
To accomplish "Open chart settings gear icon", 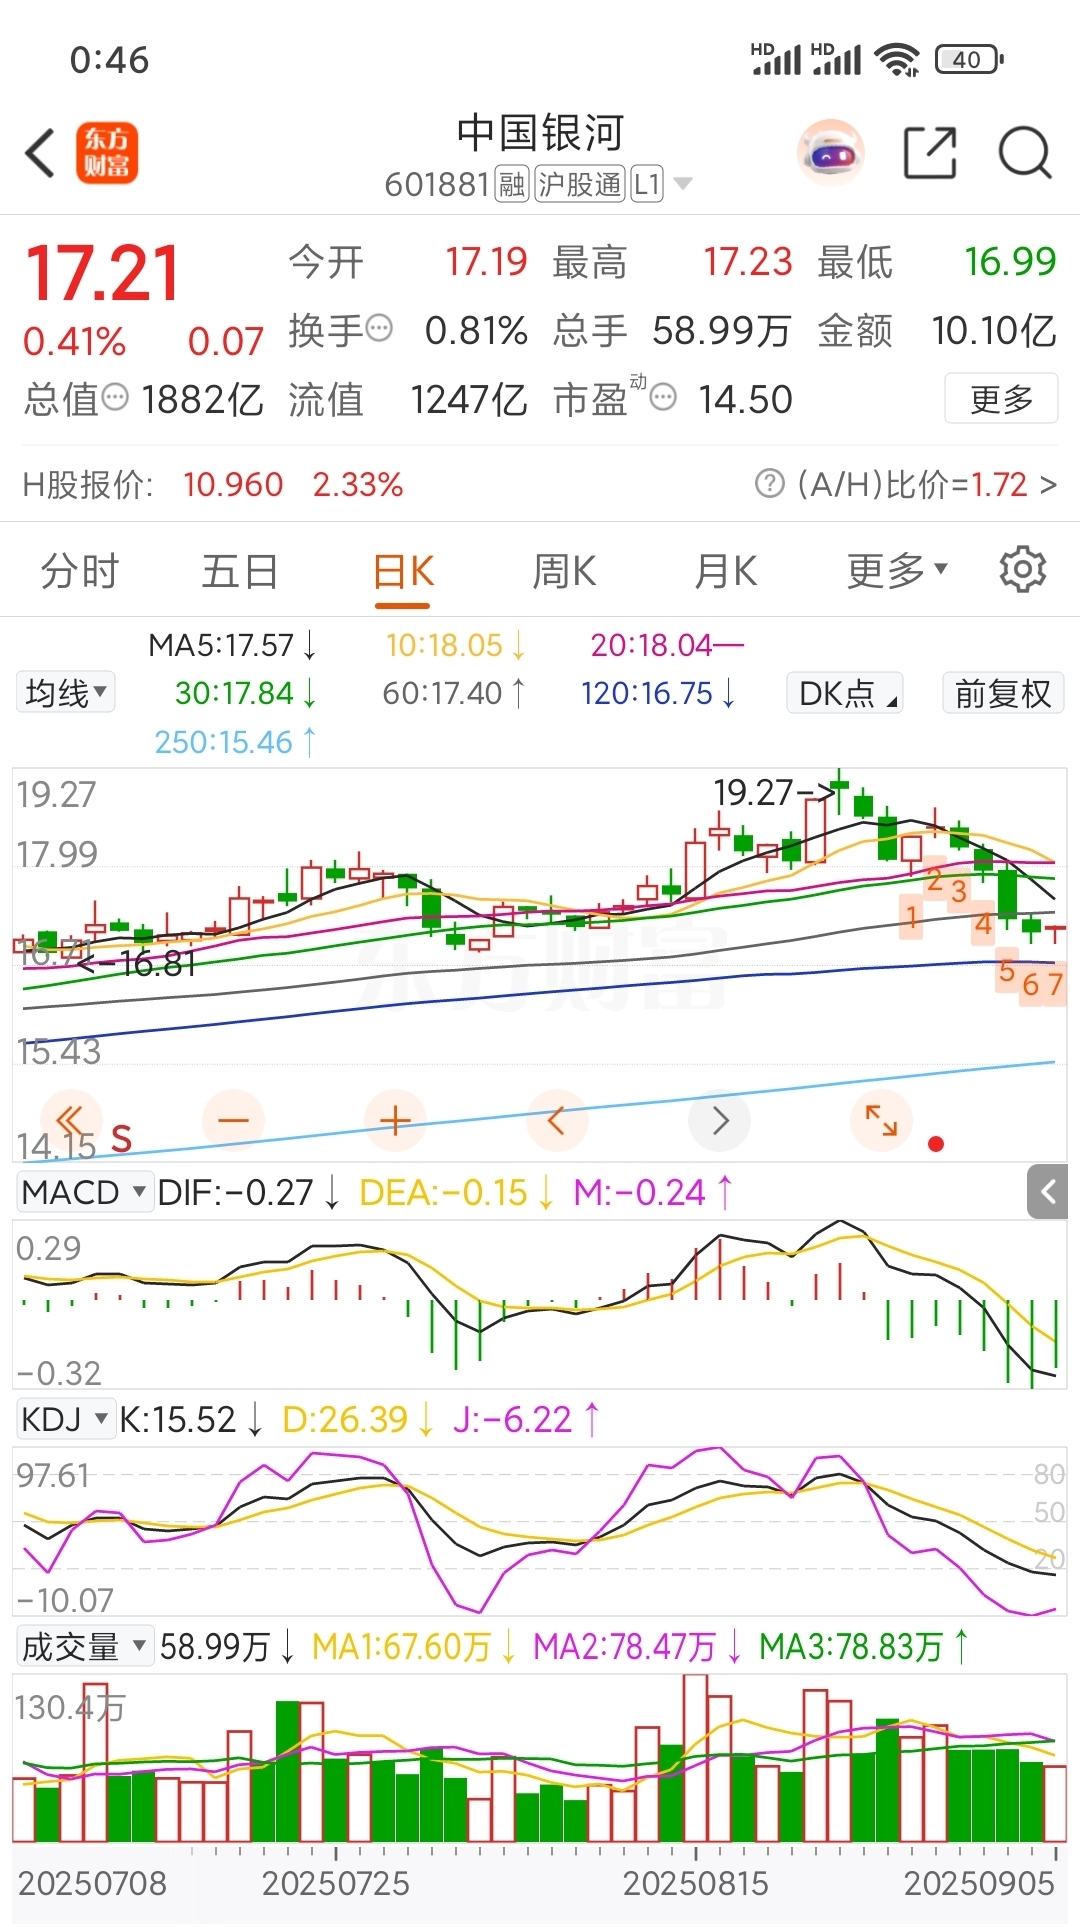I will point(1022,570).
